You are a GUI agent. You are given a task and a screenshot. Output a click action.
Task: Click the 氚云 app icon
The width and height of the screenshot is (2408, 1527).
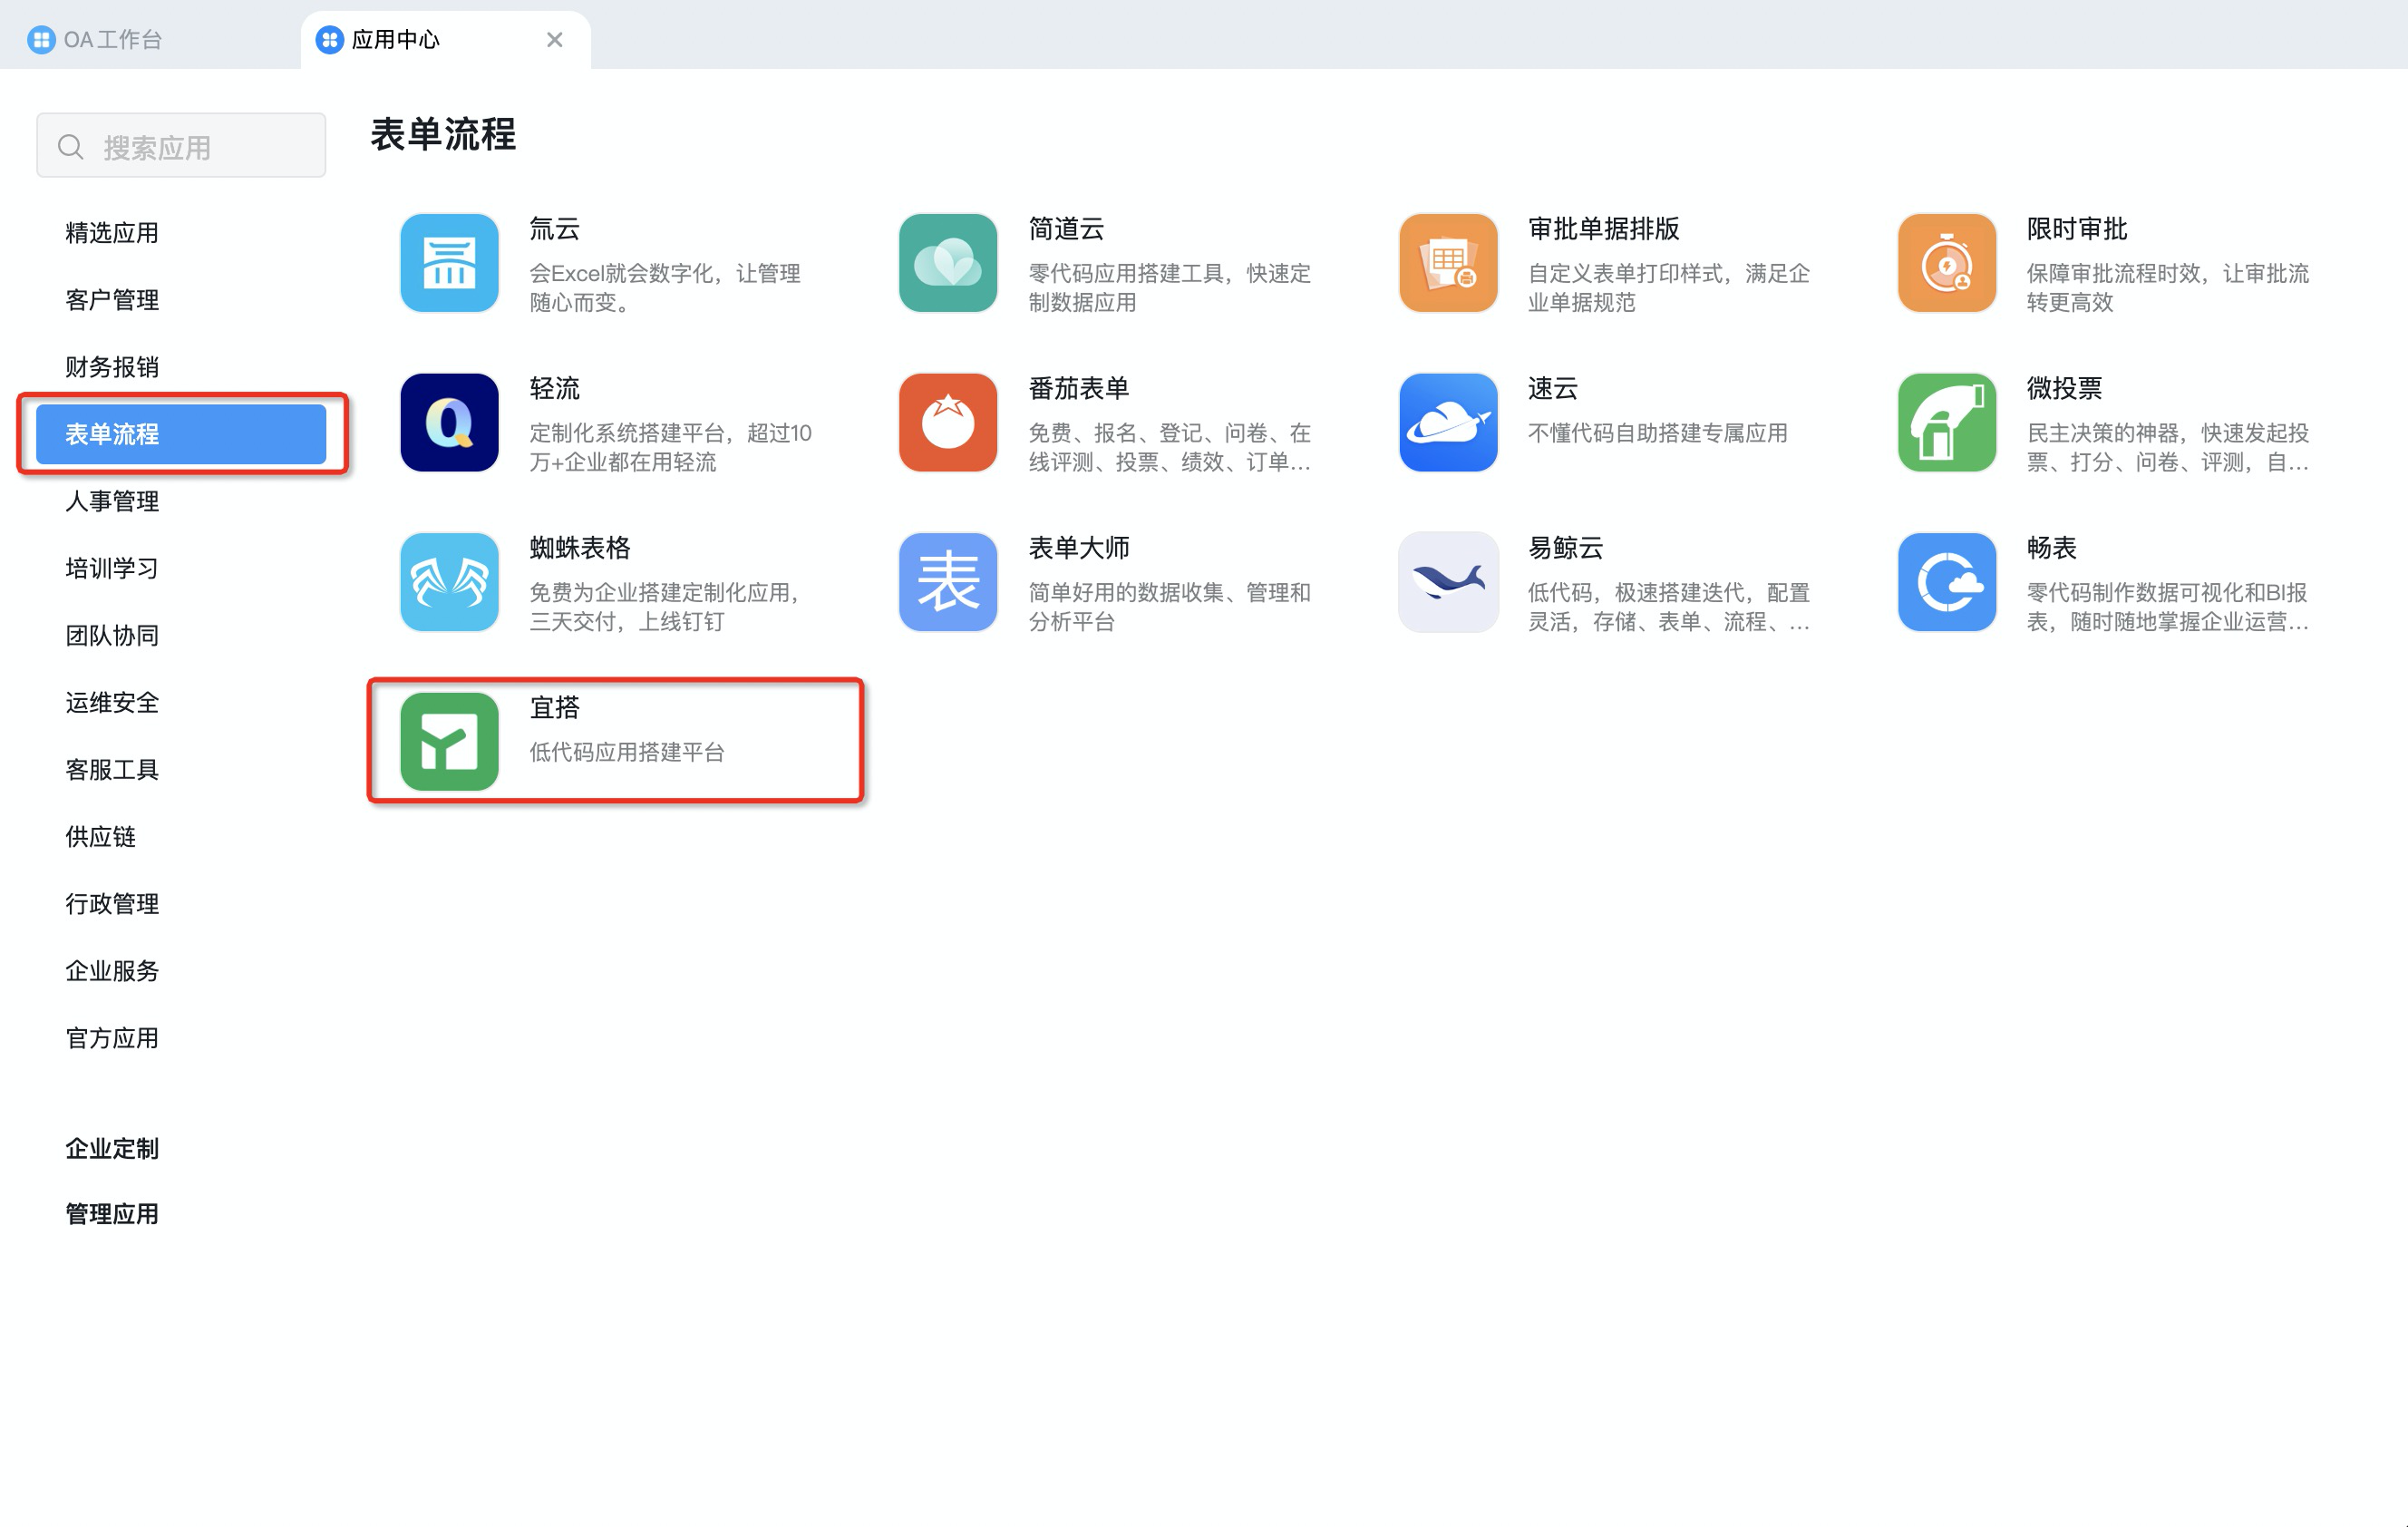pos(449,263)
